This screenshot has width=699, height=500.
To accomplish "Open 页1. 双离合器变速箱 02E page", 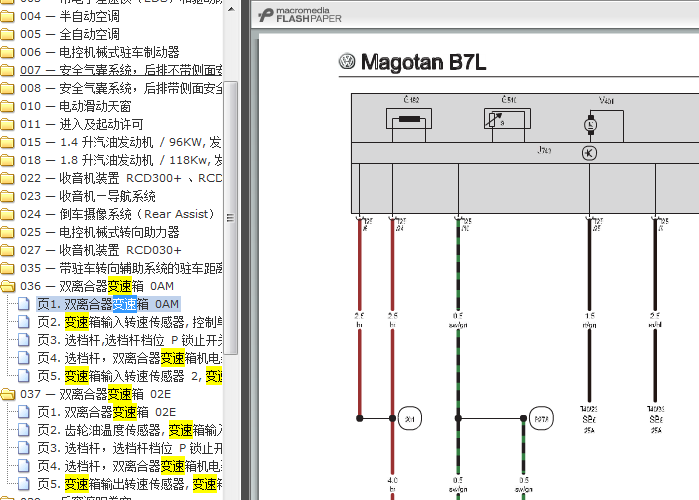I will [107, 412].
